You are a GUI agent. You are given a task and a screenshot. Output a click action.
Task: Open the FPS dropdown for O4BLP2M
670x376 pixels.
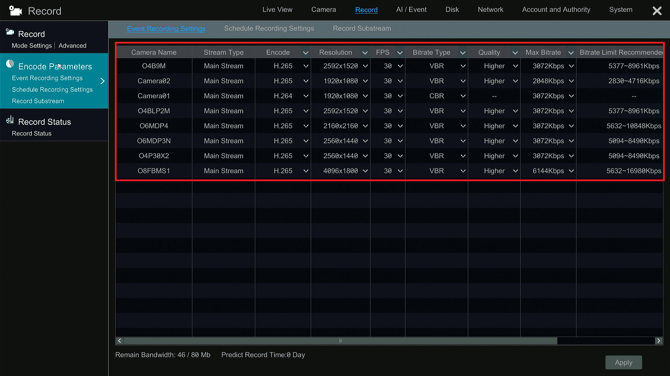click(x=400, y=111)
